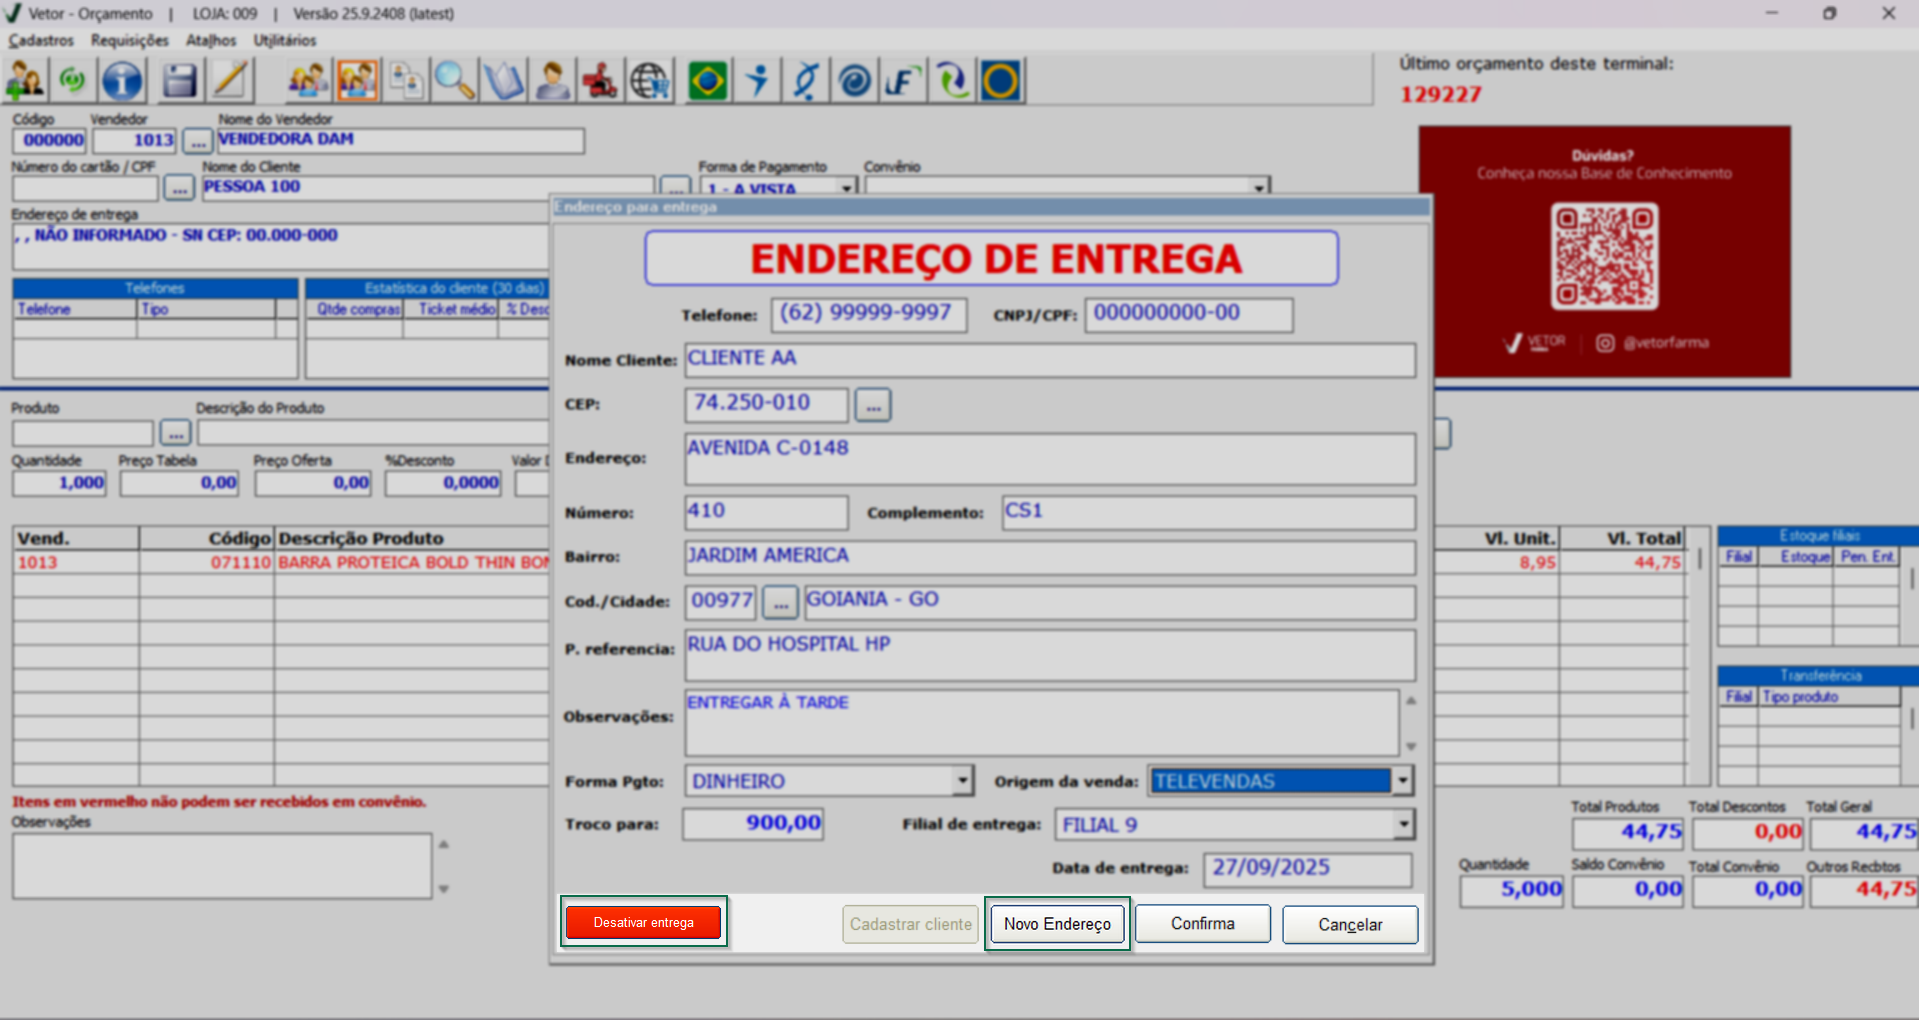Click the Novo Endereço button
Screen dimensions: 1919x1020
point(1057,924)
